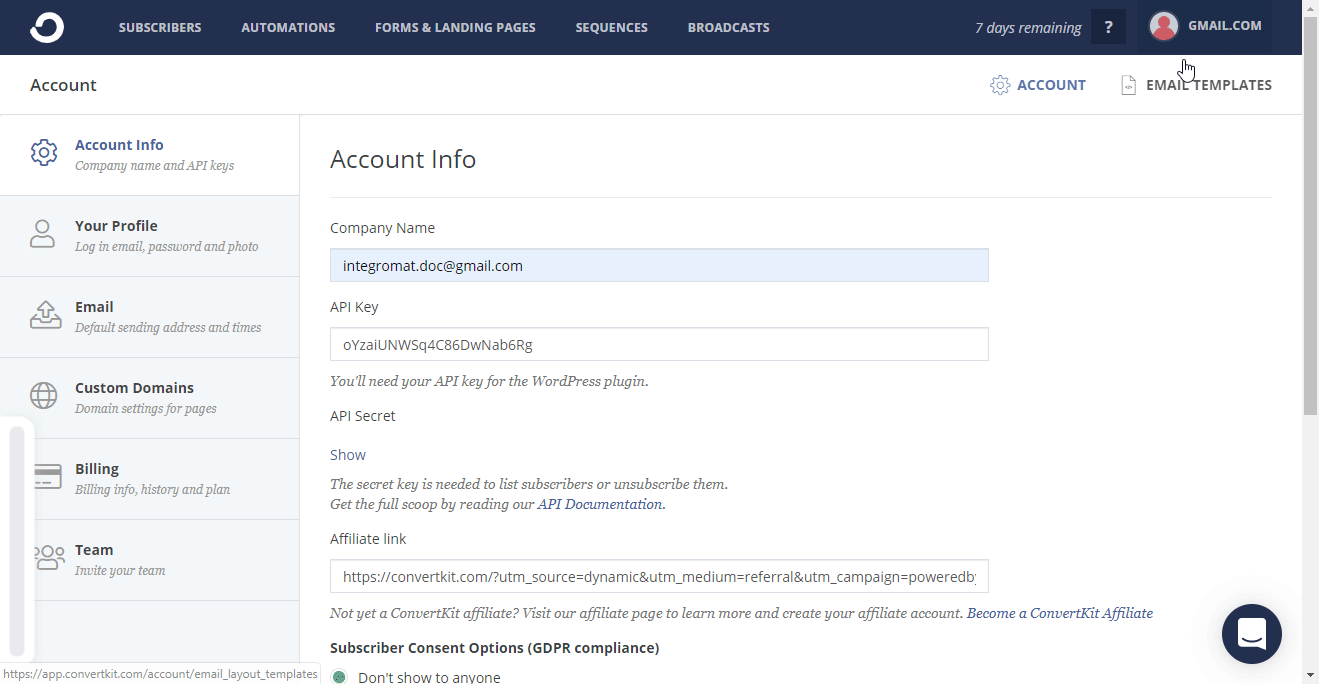Open the GMAIL.COM account dropdown
1319x684 pixels.
[1224, 26]
